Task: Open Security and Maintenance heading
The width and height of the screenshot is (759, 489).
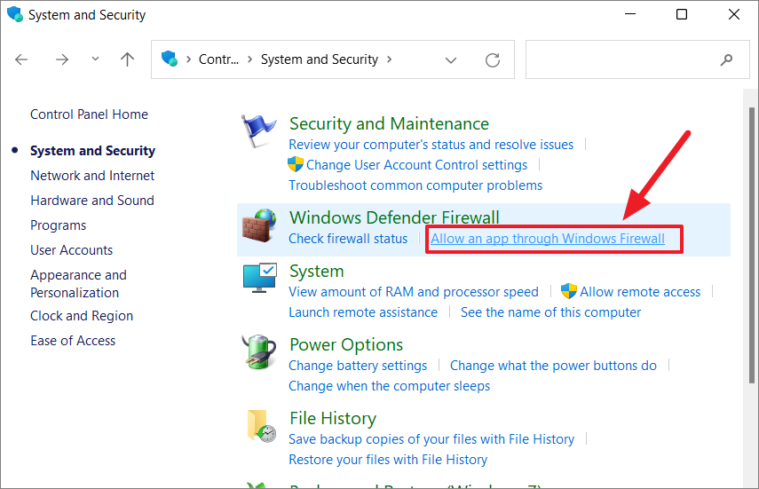Action: coord(389,123)
